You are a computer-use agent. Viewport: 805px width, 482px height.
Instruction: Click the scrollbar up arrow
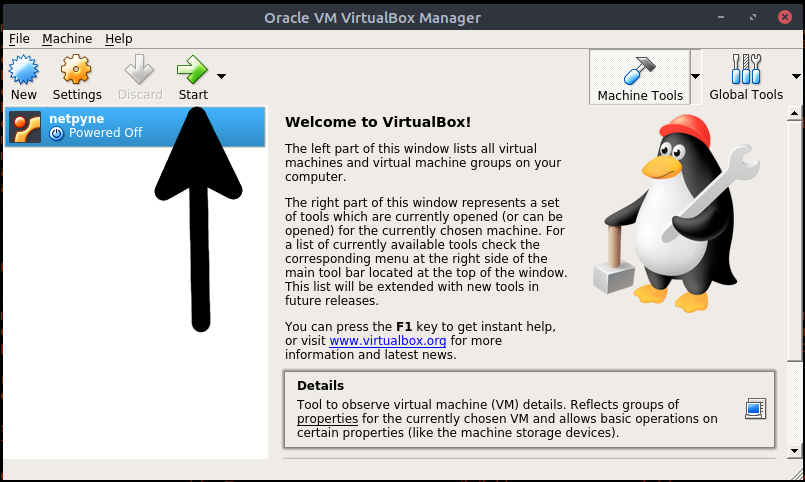pos(794,113)
